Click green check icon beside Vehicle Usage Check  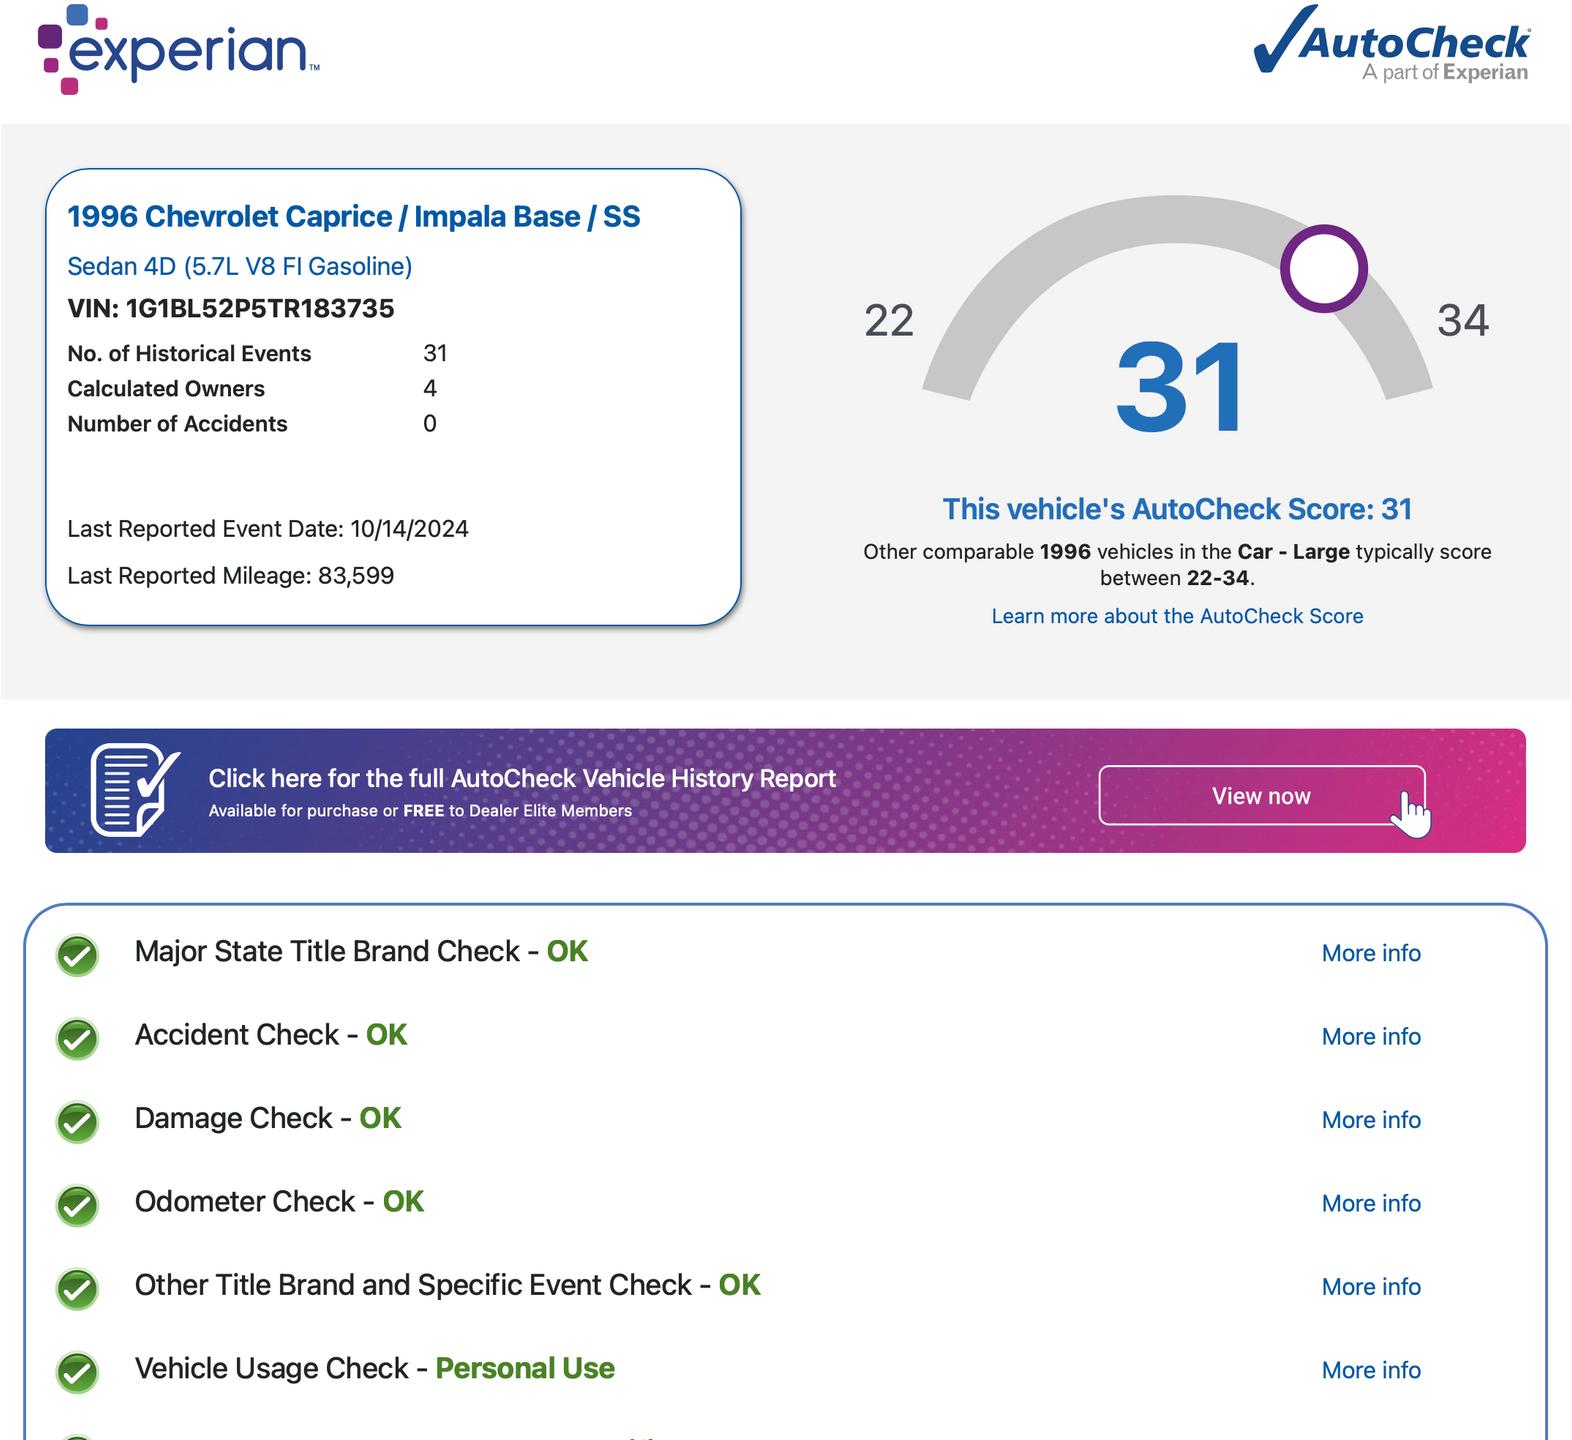(x=77, y=1371)
